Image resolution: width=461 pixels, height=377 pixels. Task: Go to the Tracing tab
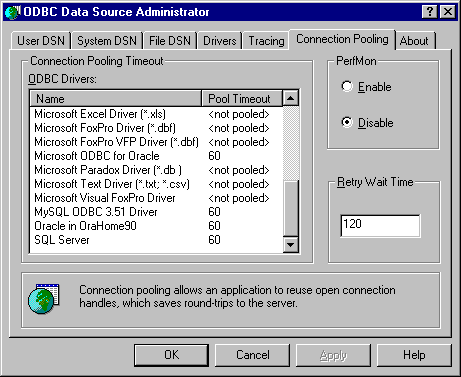pos(266,41)
